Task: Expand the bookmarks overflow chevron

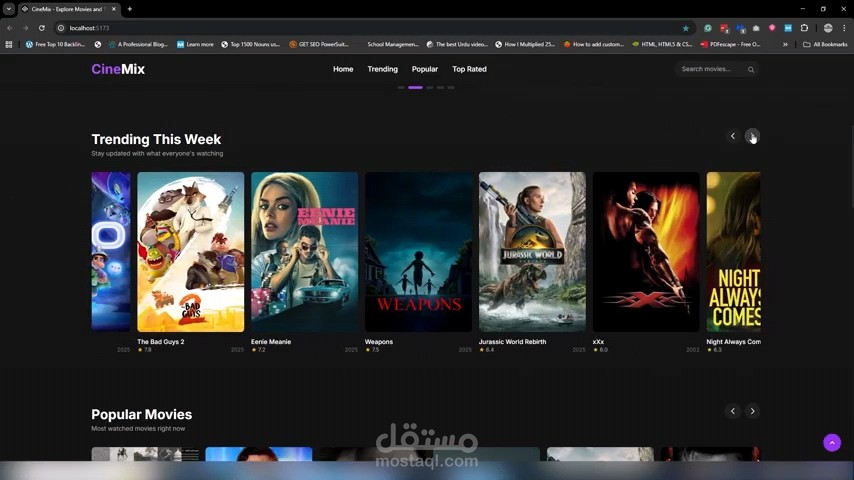Action: click(785, 45)
